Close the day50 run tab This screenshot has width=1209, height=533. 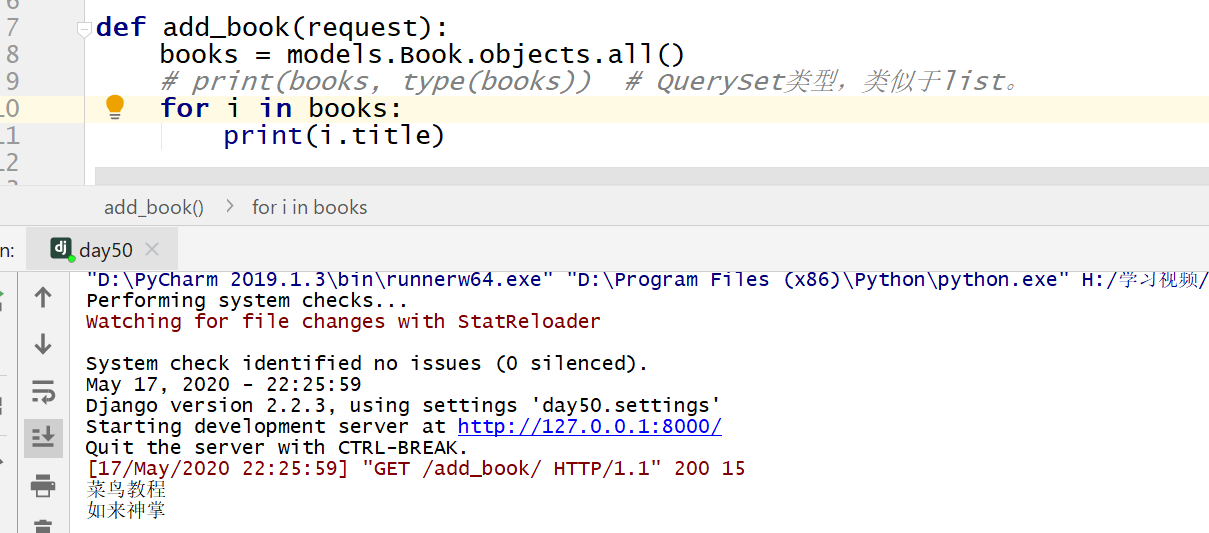coord(152,249)
